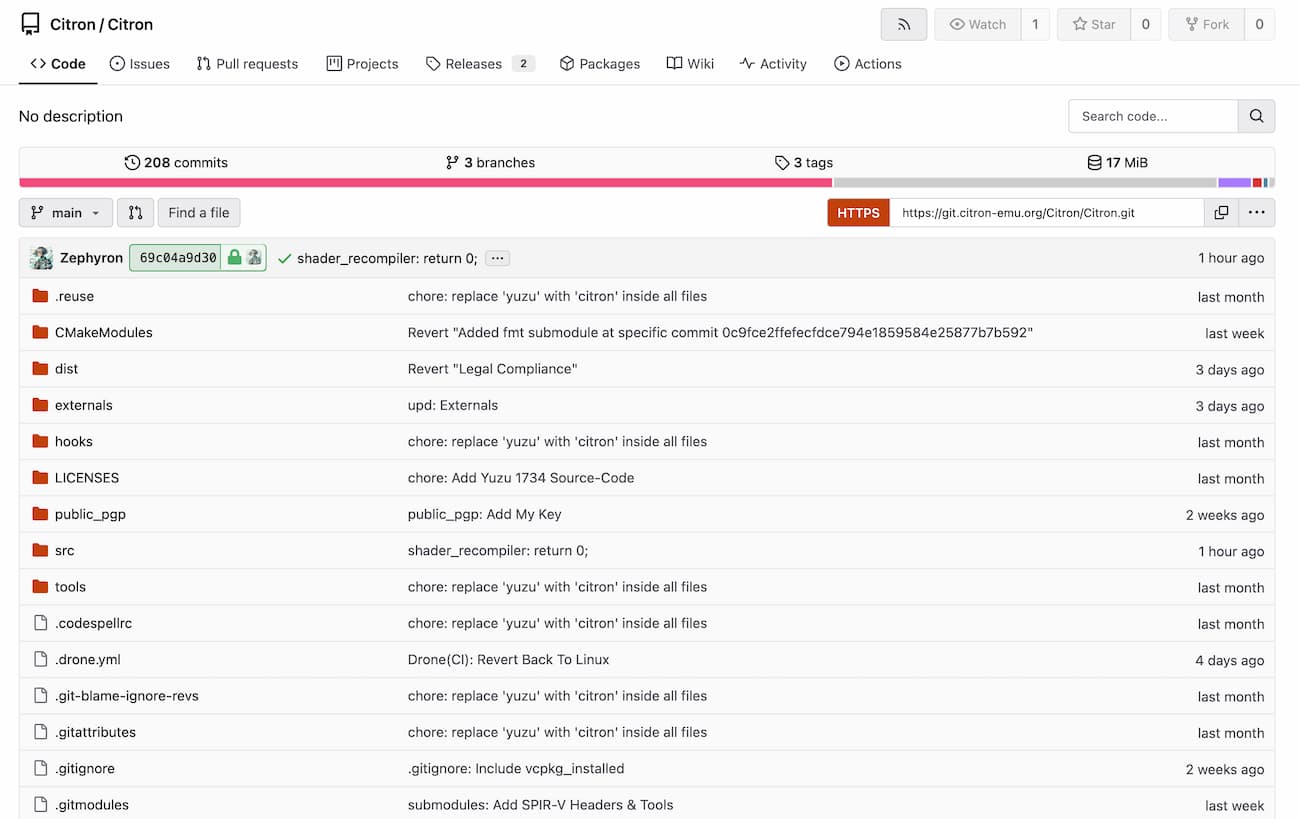This screenshot has height=819, width=1300.
Task: Open the Activity tab
Action: [x=773, y=64]
